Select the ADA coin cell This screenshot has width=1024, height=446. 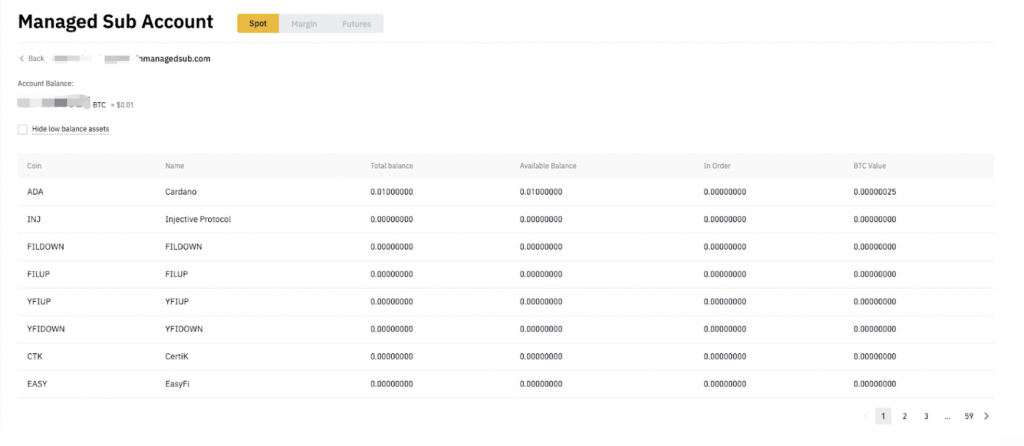click(35, 192)
